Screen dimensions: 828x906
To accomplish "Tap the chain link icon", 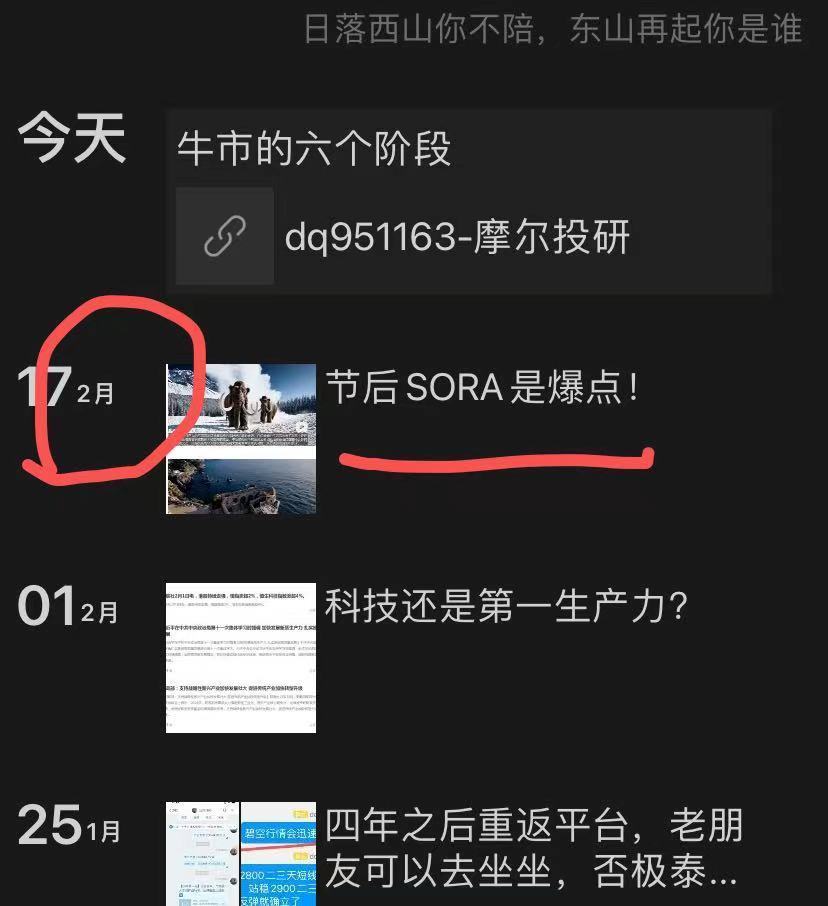I will click(225, 236).
